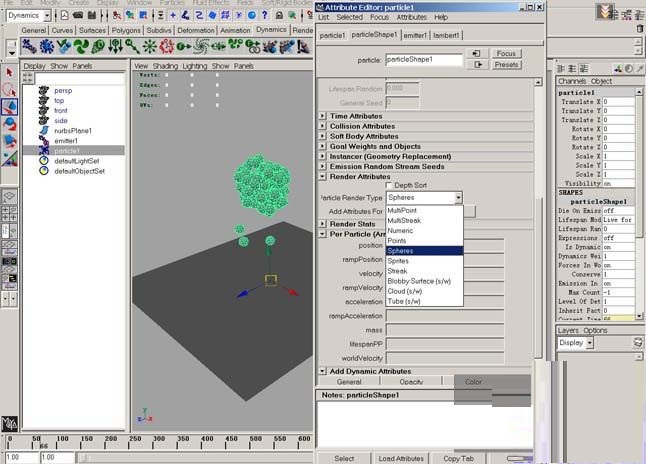Open the Attributes menu in Attribute Editor

(412, 17)
